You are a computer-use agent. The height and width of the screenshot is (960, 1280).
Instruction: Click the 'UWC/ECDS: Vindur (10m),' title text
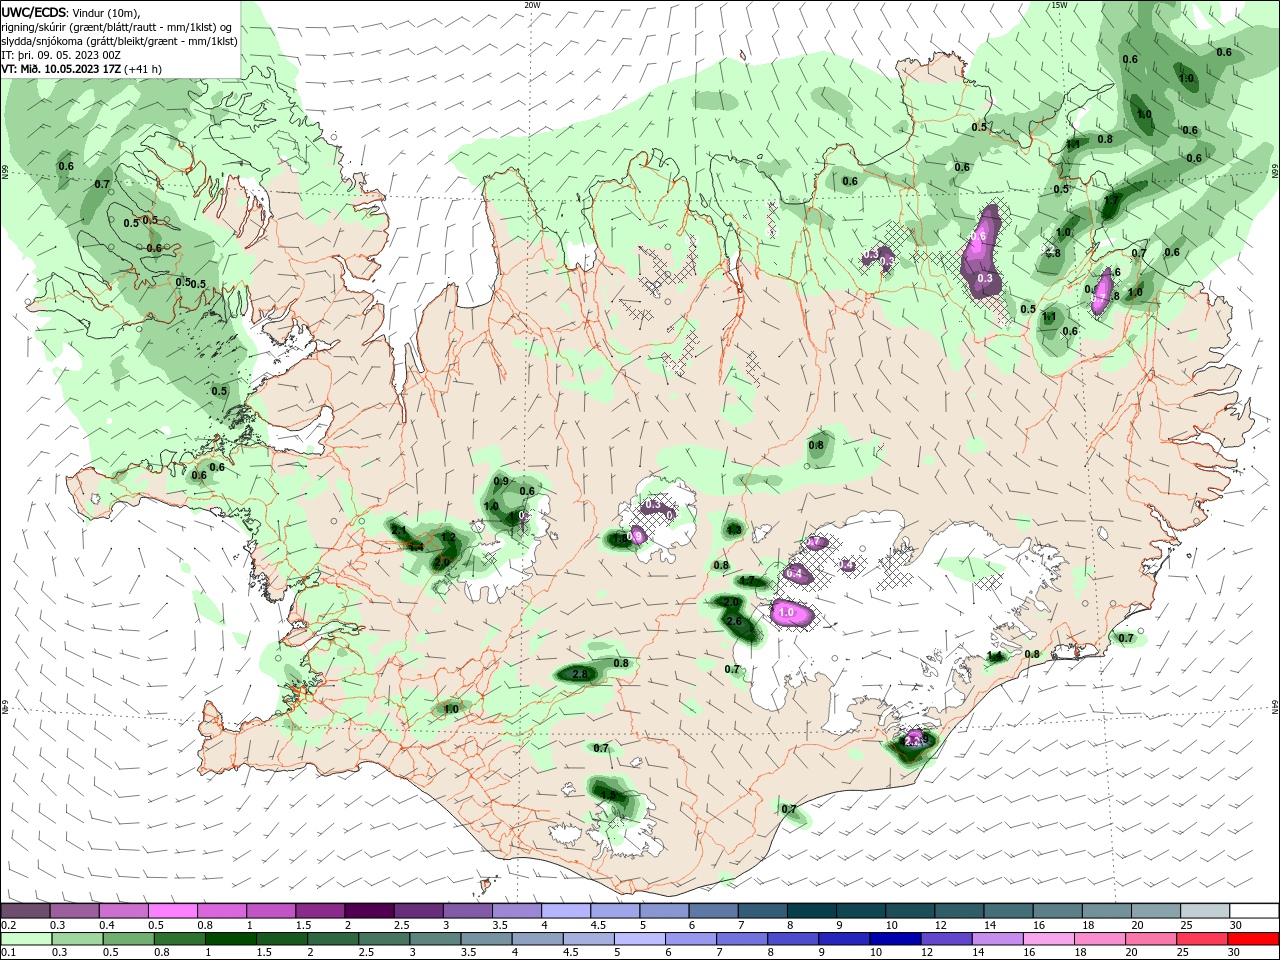click(70, 12)
